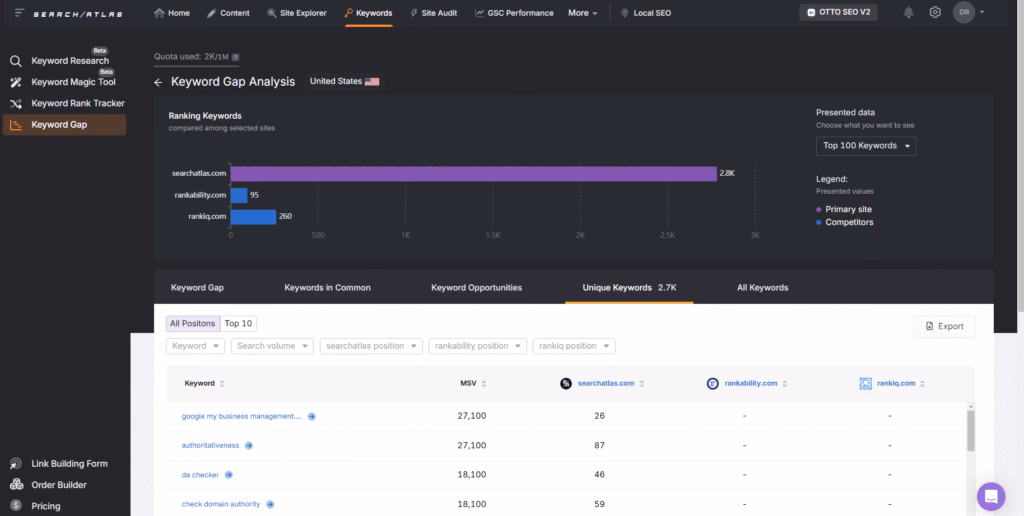Click the hamburger menu icon beside the logo
The image size is (1024, 516).
19,13
